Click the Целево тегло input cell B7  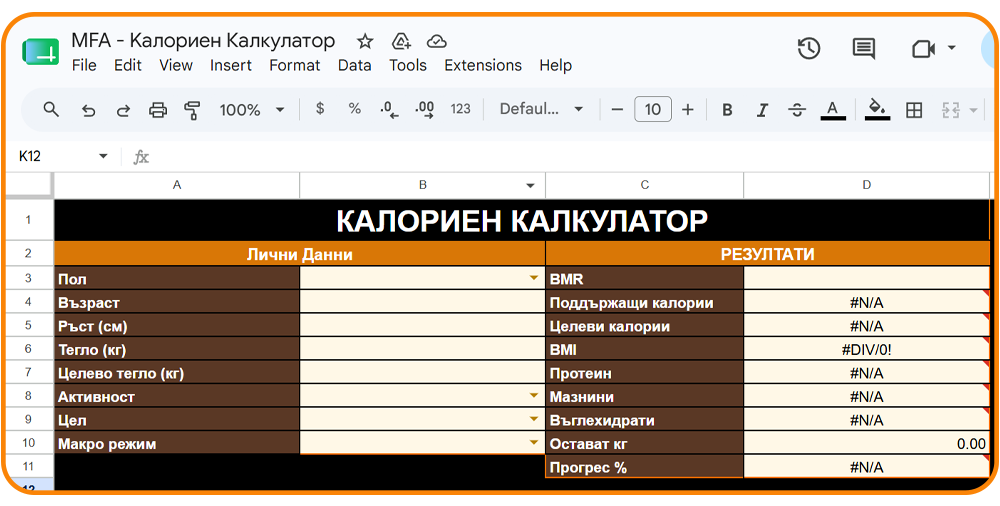pos(422,373)
